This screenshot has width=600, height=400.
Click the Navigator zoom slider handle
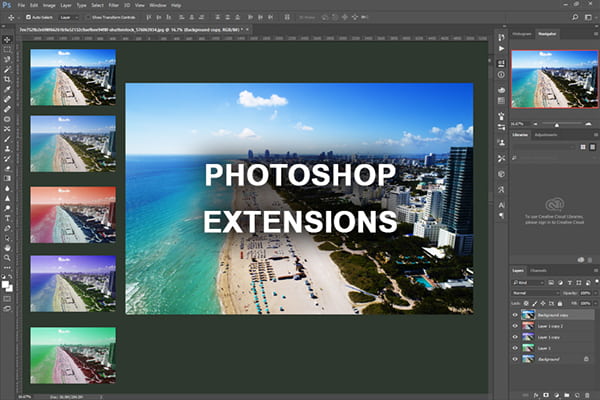pyautogui.click(x=557, y=125)
